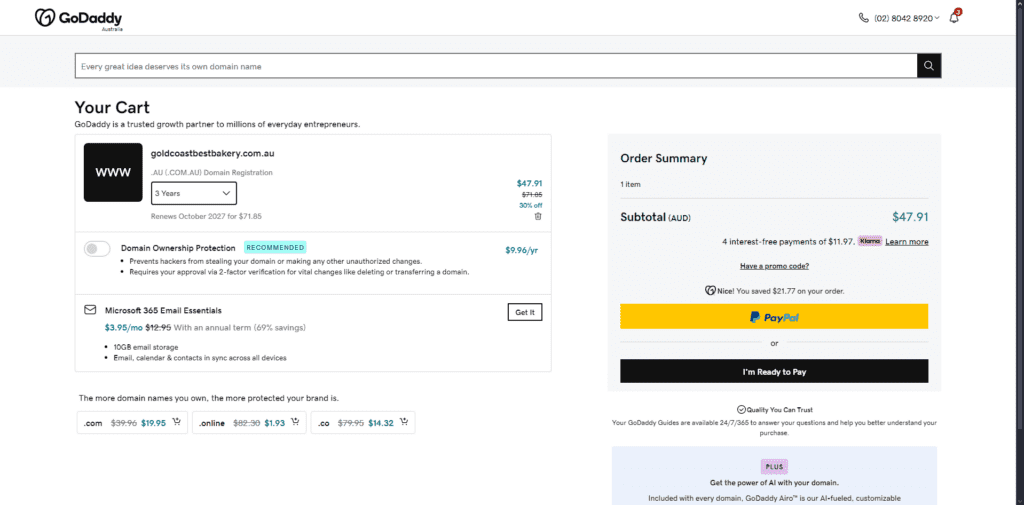Open the 3 Years term dropdown
The height and width of the screenshot is (505, 1024).
[194, 193]
